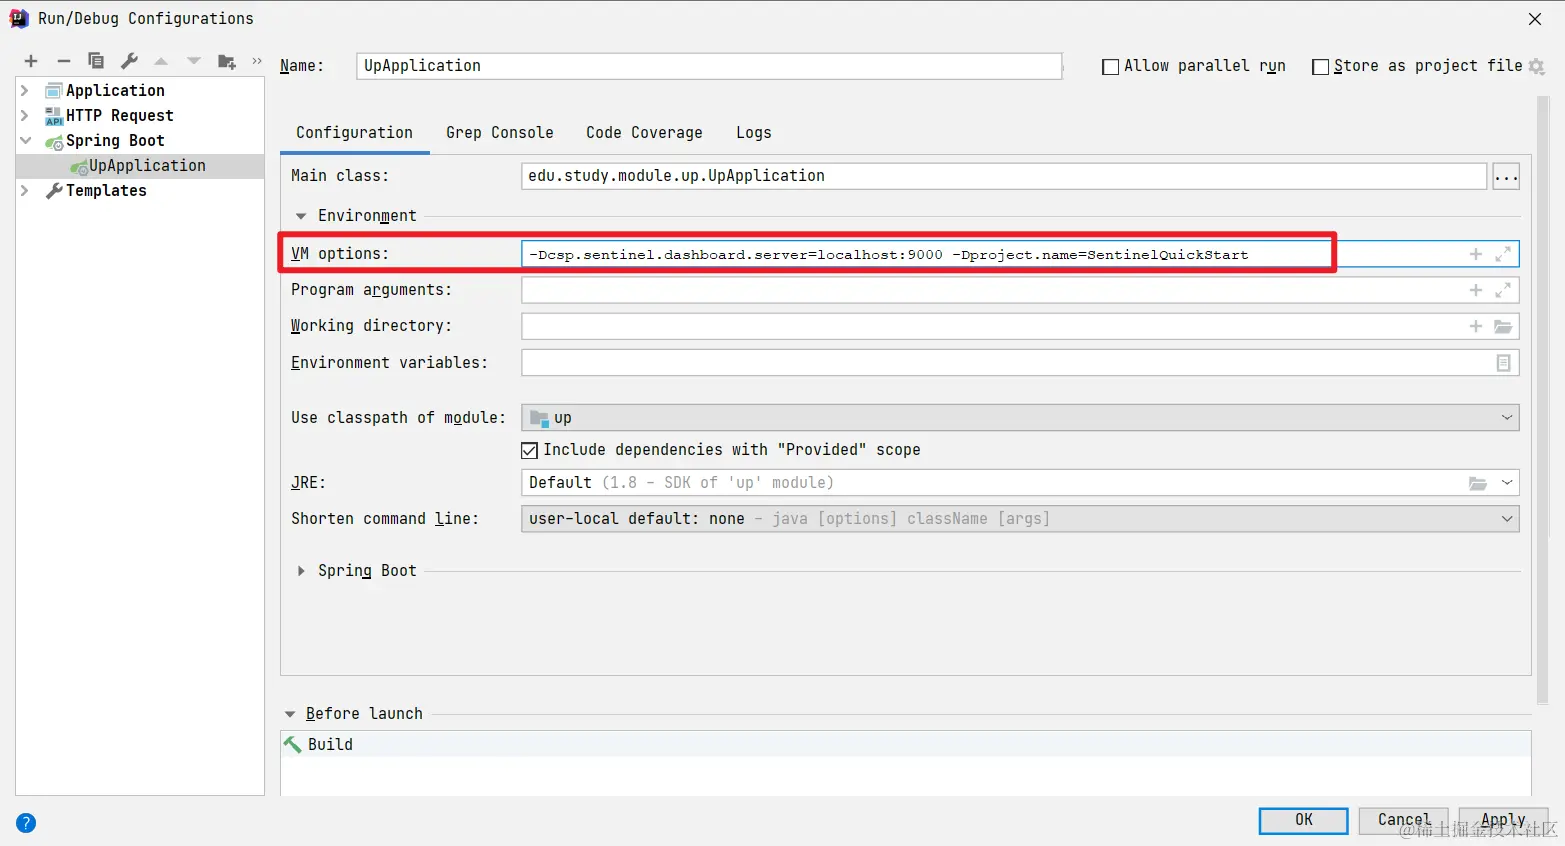Expand the HTTP Request tree node
The image size is (1565, 846).
tap(25, 116)
